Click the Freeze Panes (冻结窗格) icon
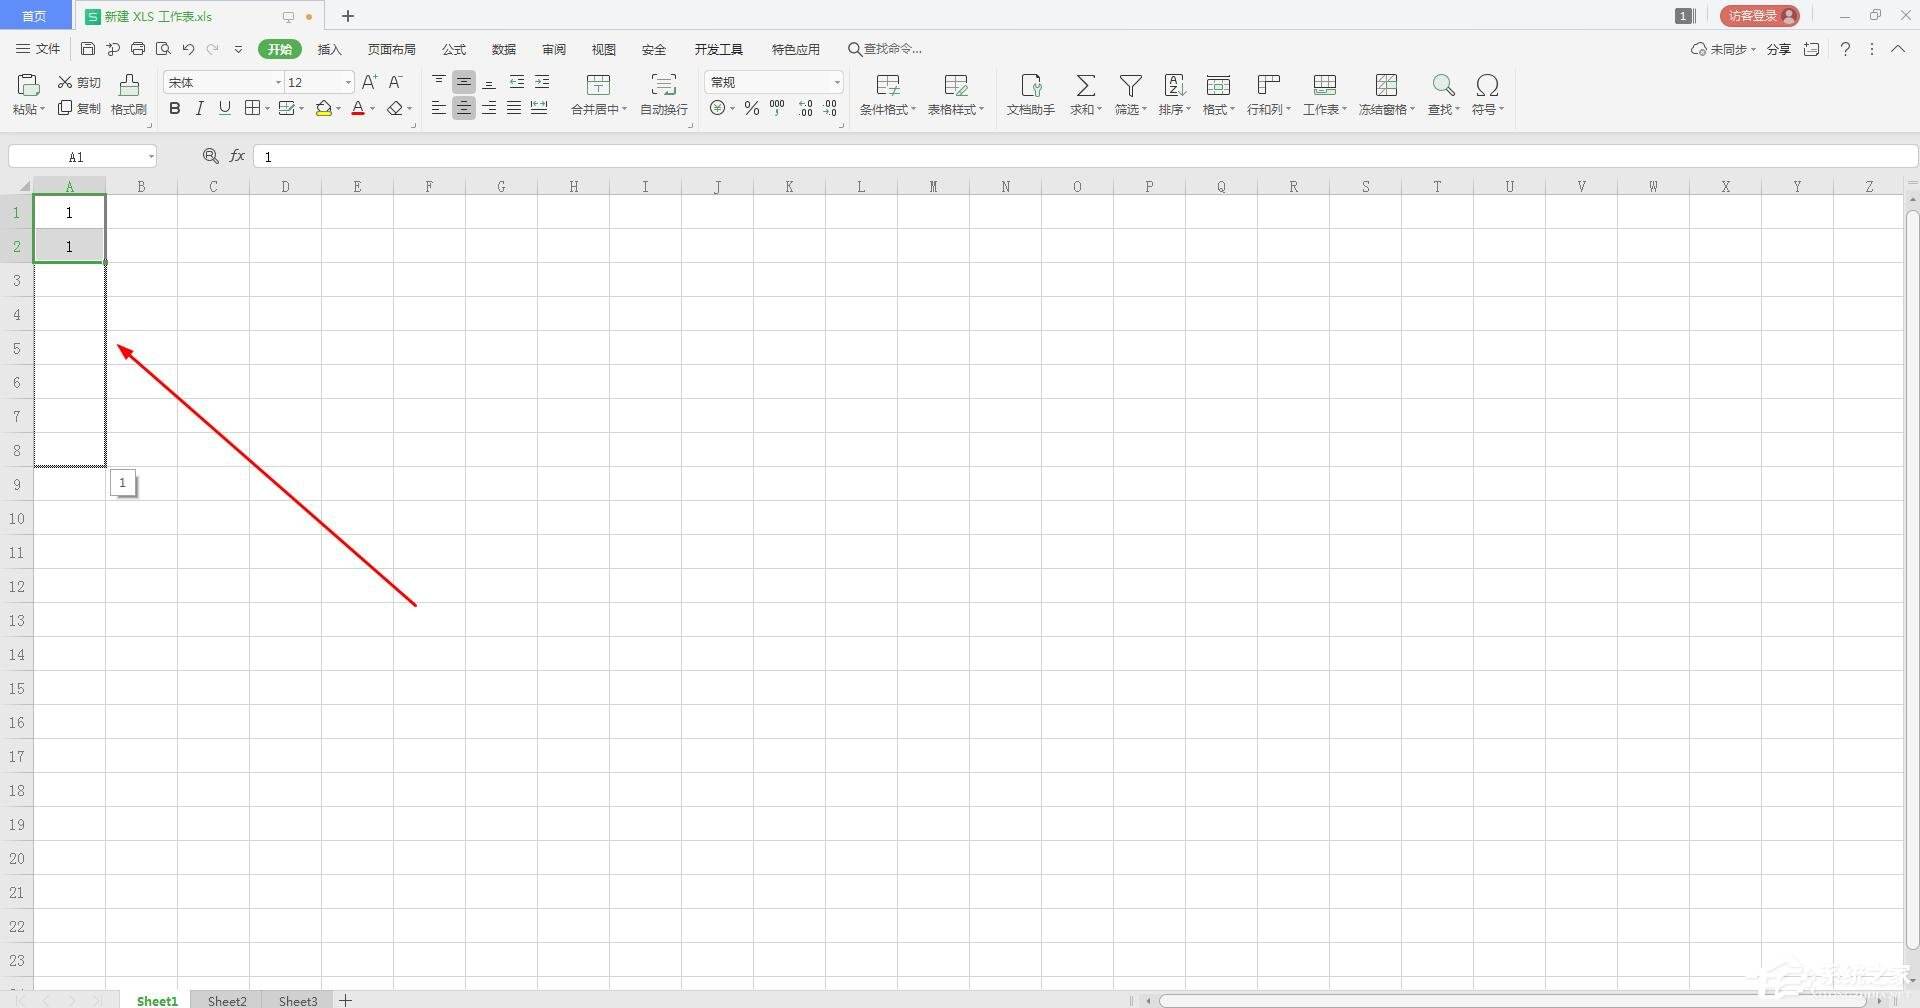 (1386, 86)
